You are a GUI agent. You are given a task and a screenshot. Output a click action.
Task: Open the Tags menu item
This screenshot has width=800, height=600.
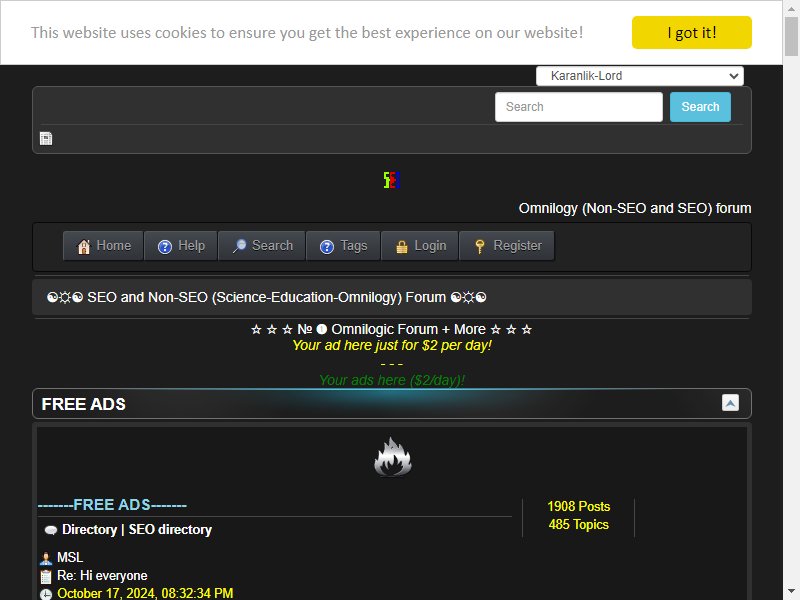tap(343, 246)
